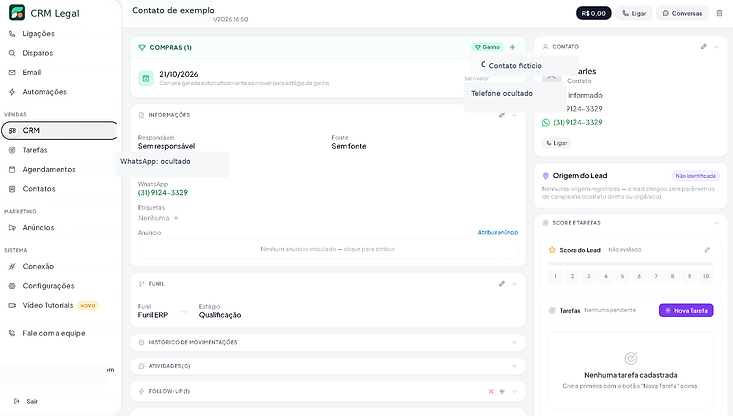733x416 pixels.
Task: Edit the Informações section pencil icon
Action: pos(502,115)
